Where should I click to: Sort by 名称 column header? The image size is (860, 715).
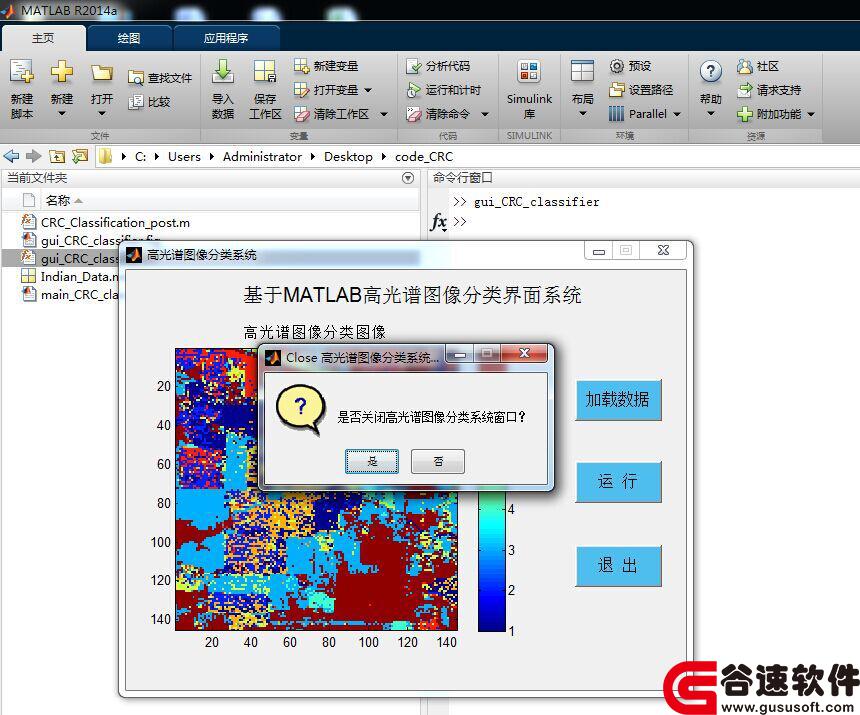58,201
